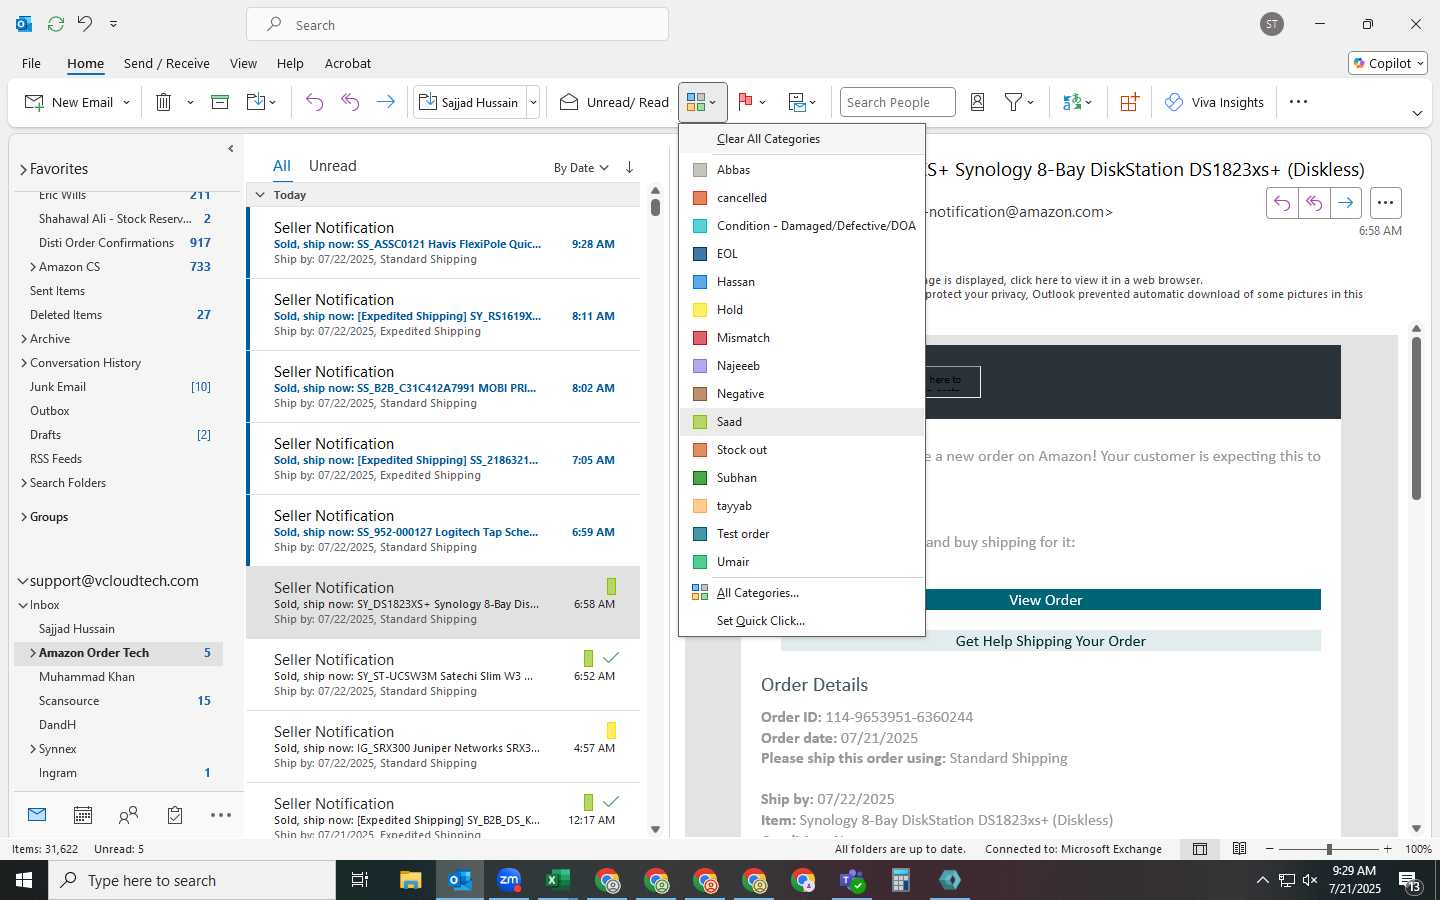
Task: Adjust the zoom slider in status bar
Action: [x=1329, y=849]
